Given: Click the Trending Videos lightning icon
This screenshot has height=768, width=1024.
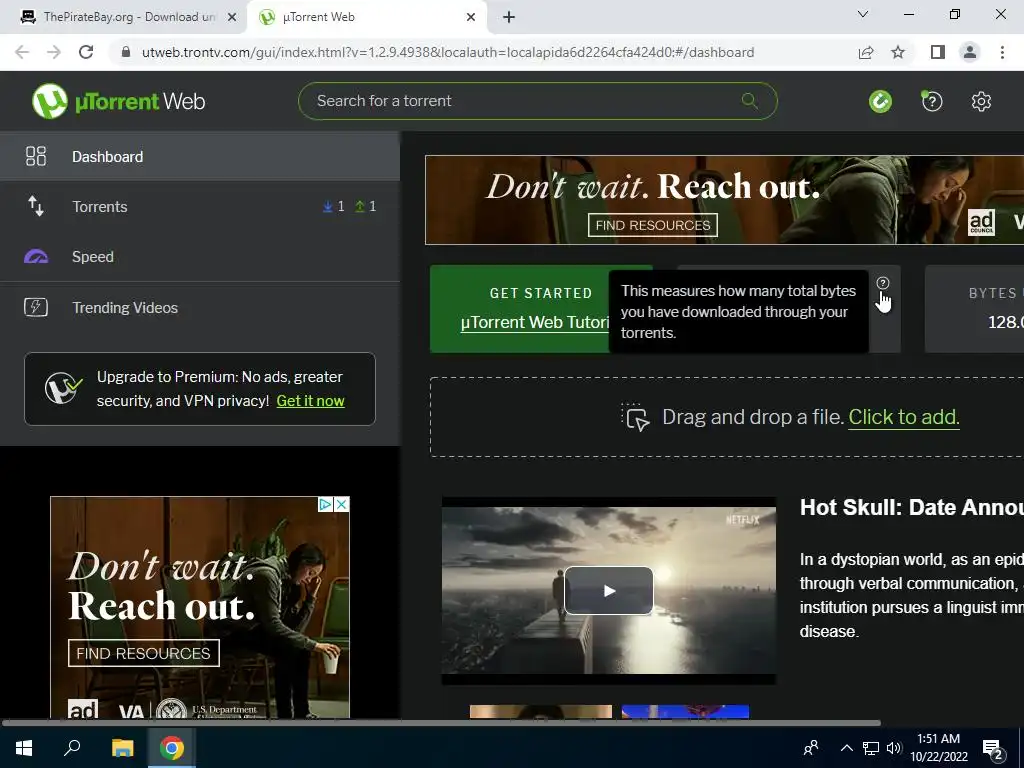Looking at the screenshot, I should click(x=36, y=307).
